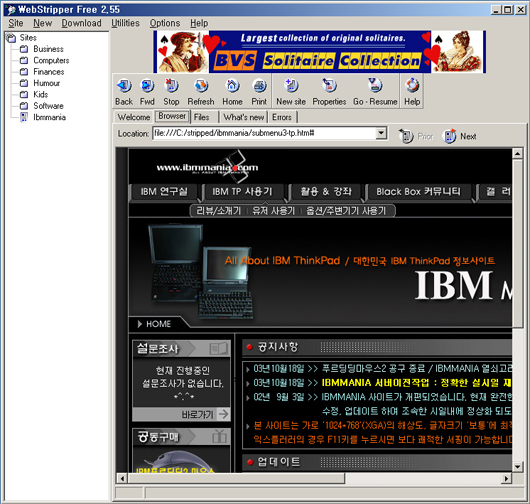Viewport: 530px width, 504px height.
Task: Open the Help toolbar icon
Action: tap(412, 86)
